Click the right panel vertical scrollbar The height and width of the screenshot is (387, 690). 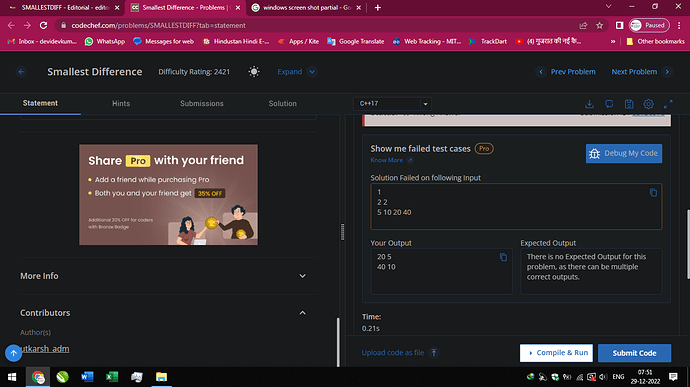pyautogui.click(x=688, y=244)
